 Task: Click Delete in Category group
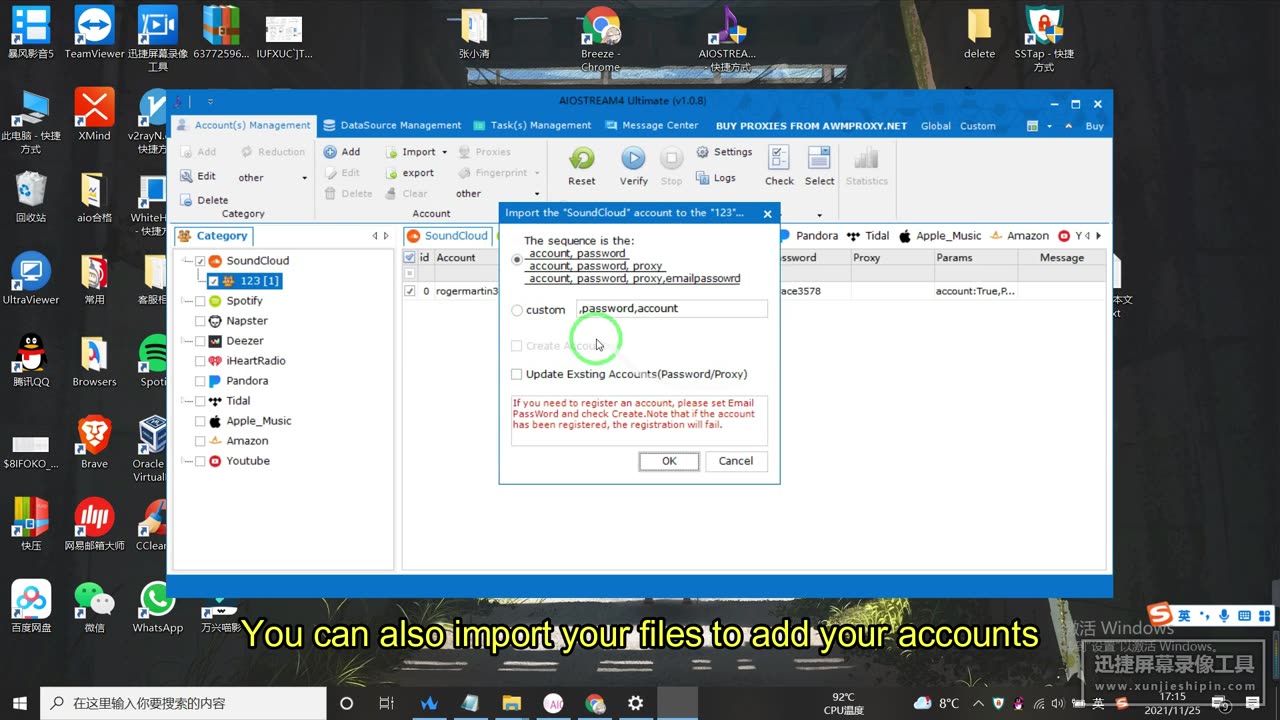coord(204,200)
